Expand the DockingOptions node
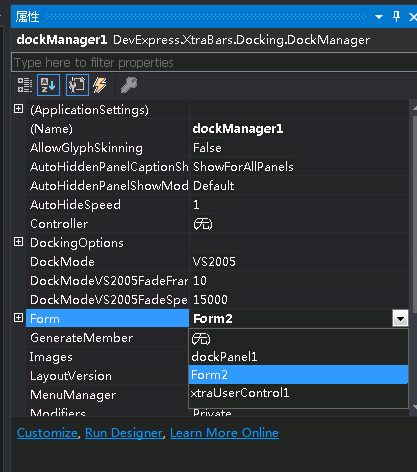Image resolution: width=417 pixels, height=472 pixels. [x=19, y=242]
